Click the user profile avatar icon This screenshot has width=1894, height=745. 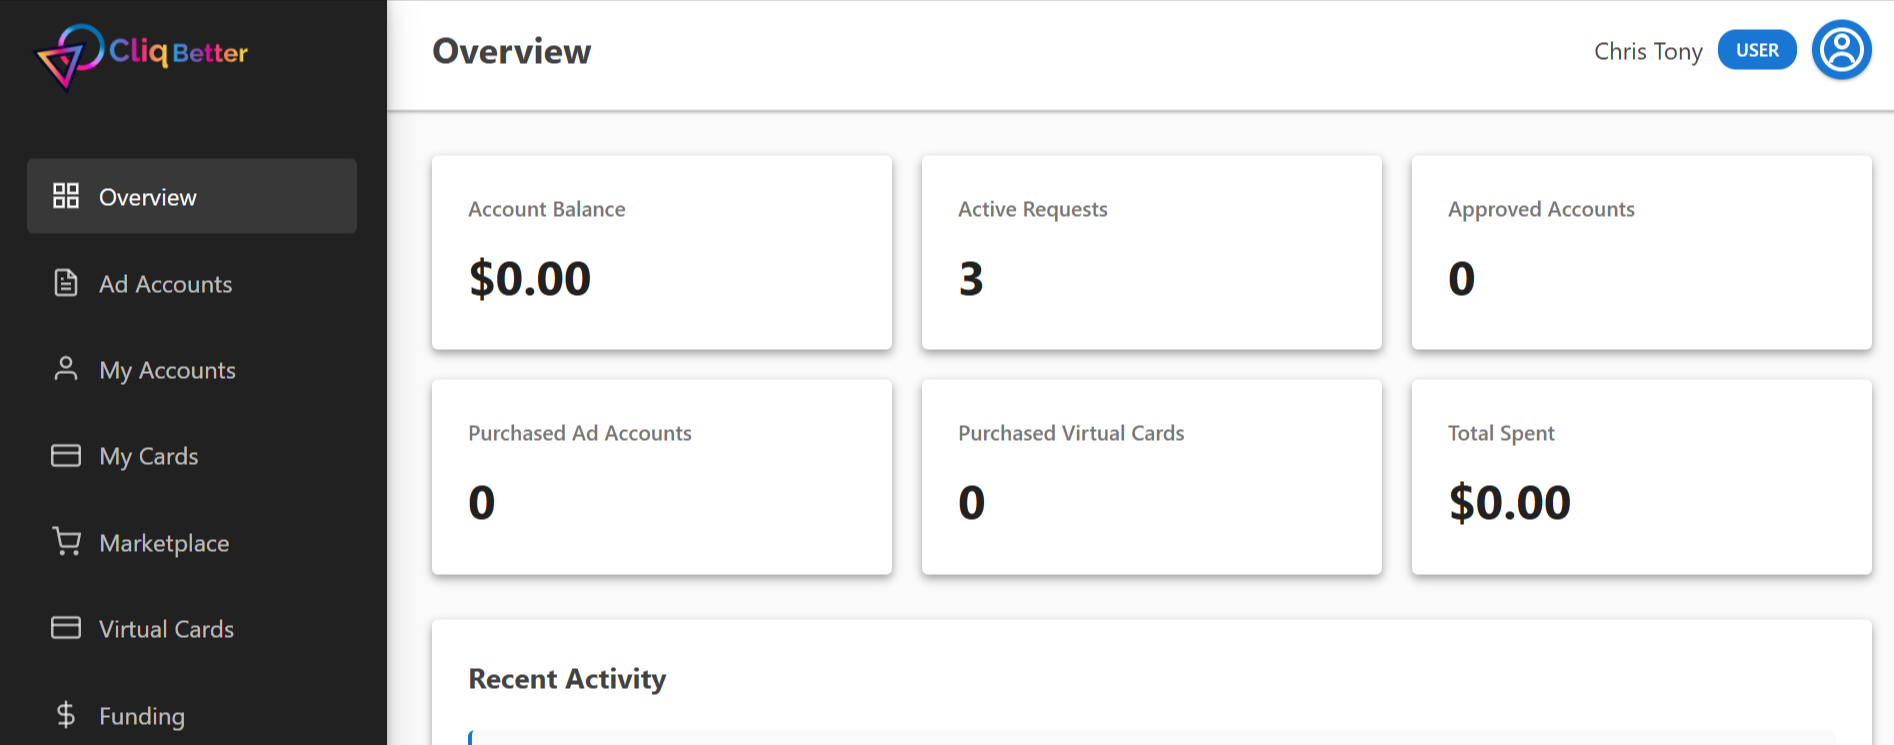[1841, 49]
